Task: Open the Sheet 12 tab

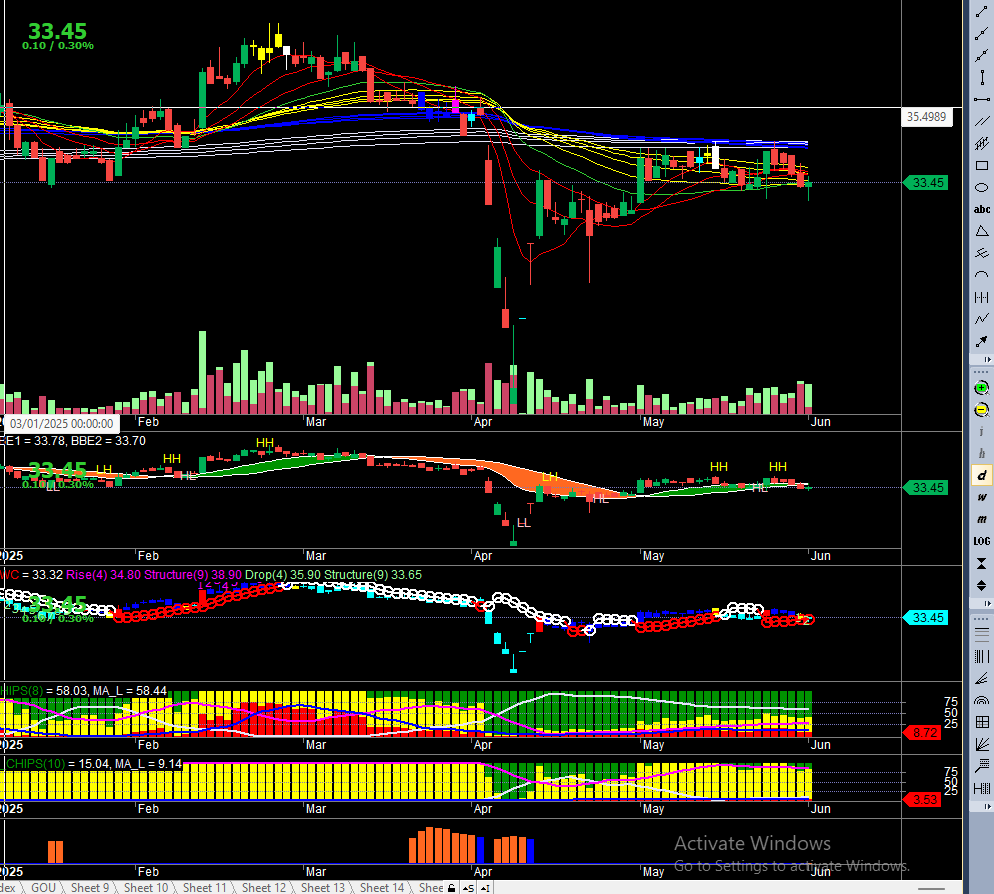Action: [x=264, y=888]
